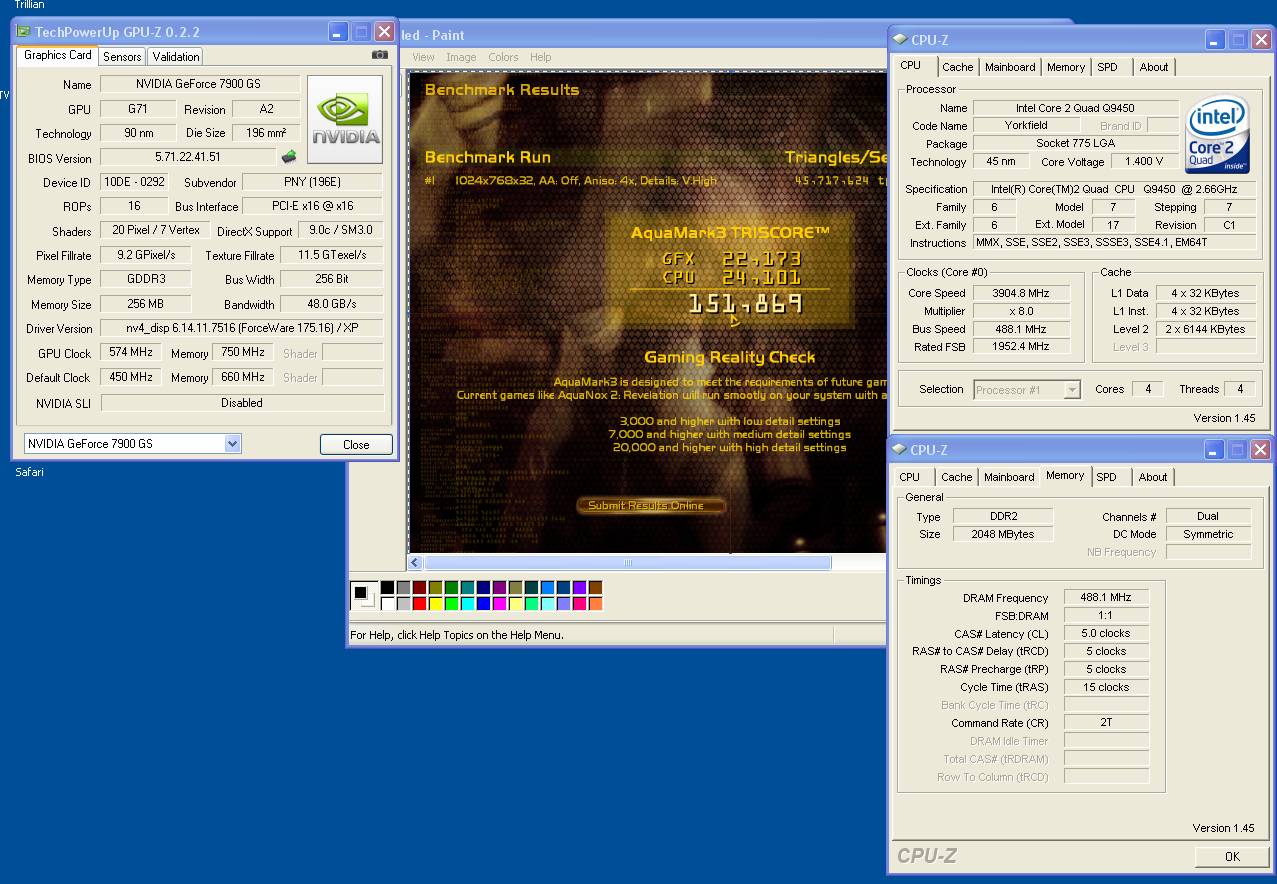Open Memory tab in CPU-Z Processor window
The height and width of the screenshot is (884, 1277).
point(1066,67)
